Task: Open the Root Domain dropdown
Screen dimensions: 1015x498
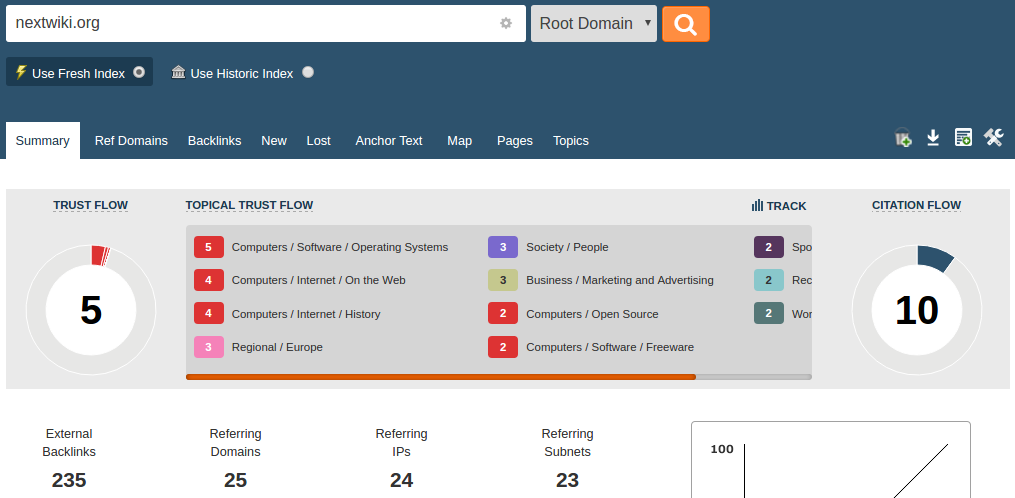Action: pos(594,23)
